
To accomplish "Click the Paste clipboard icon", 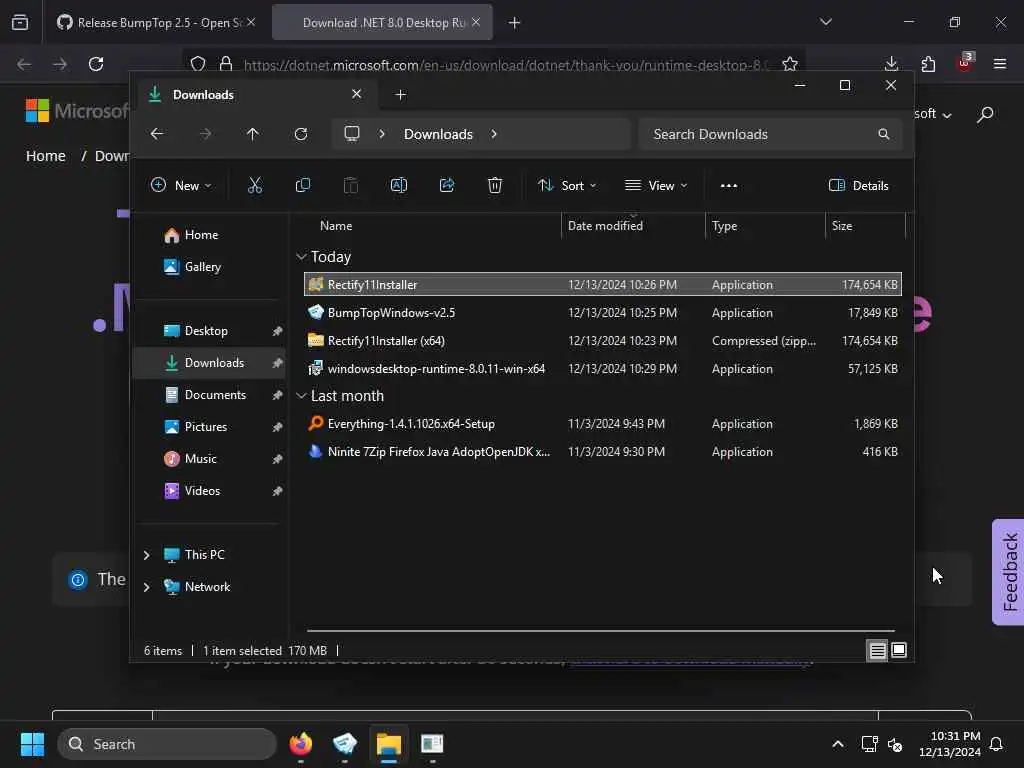I will (x=351, y=185).
